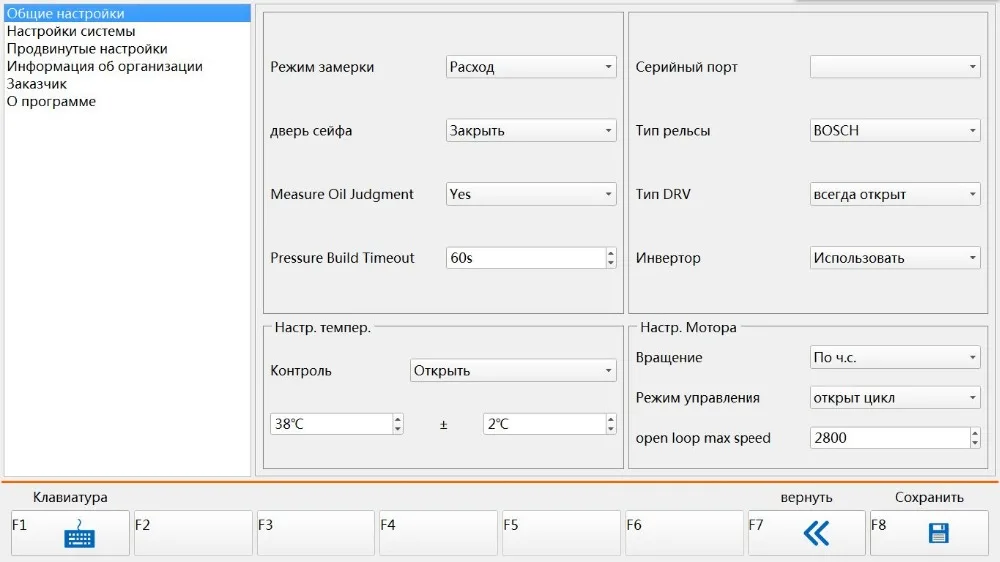This screenshot has height=562, width=1000.
Task: Click the open loop max speed 2800 field
Action: (x=890, y=438)
